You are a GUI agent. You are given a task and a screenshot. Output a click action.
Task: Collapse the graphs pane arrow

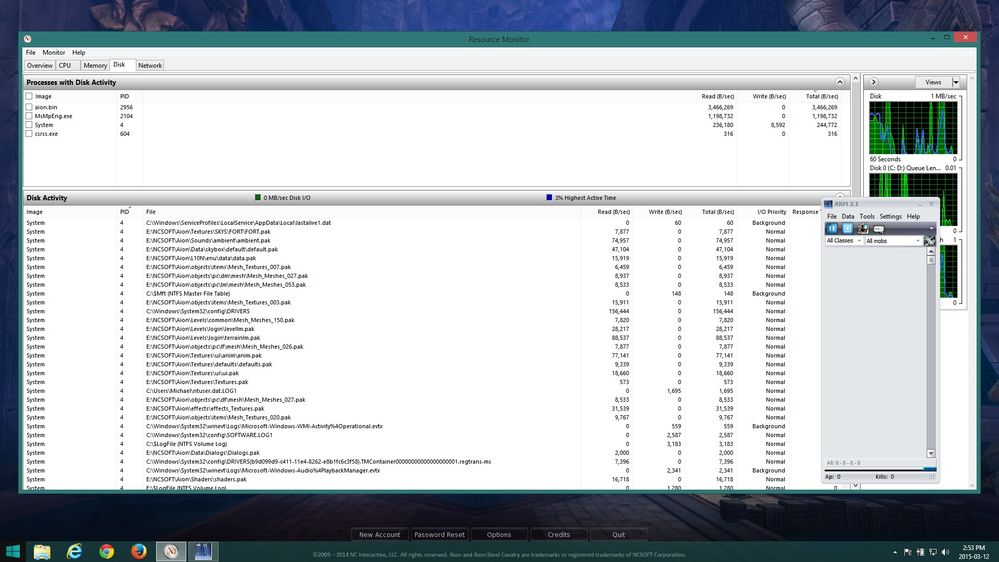point(873,82)
